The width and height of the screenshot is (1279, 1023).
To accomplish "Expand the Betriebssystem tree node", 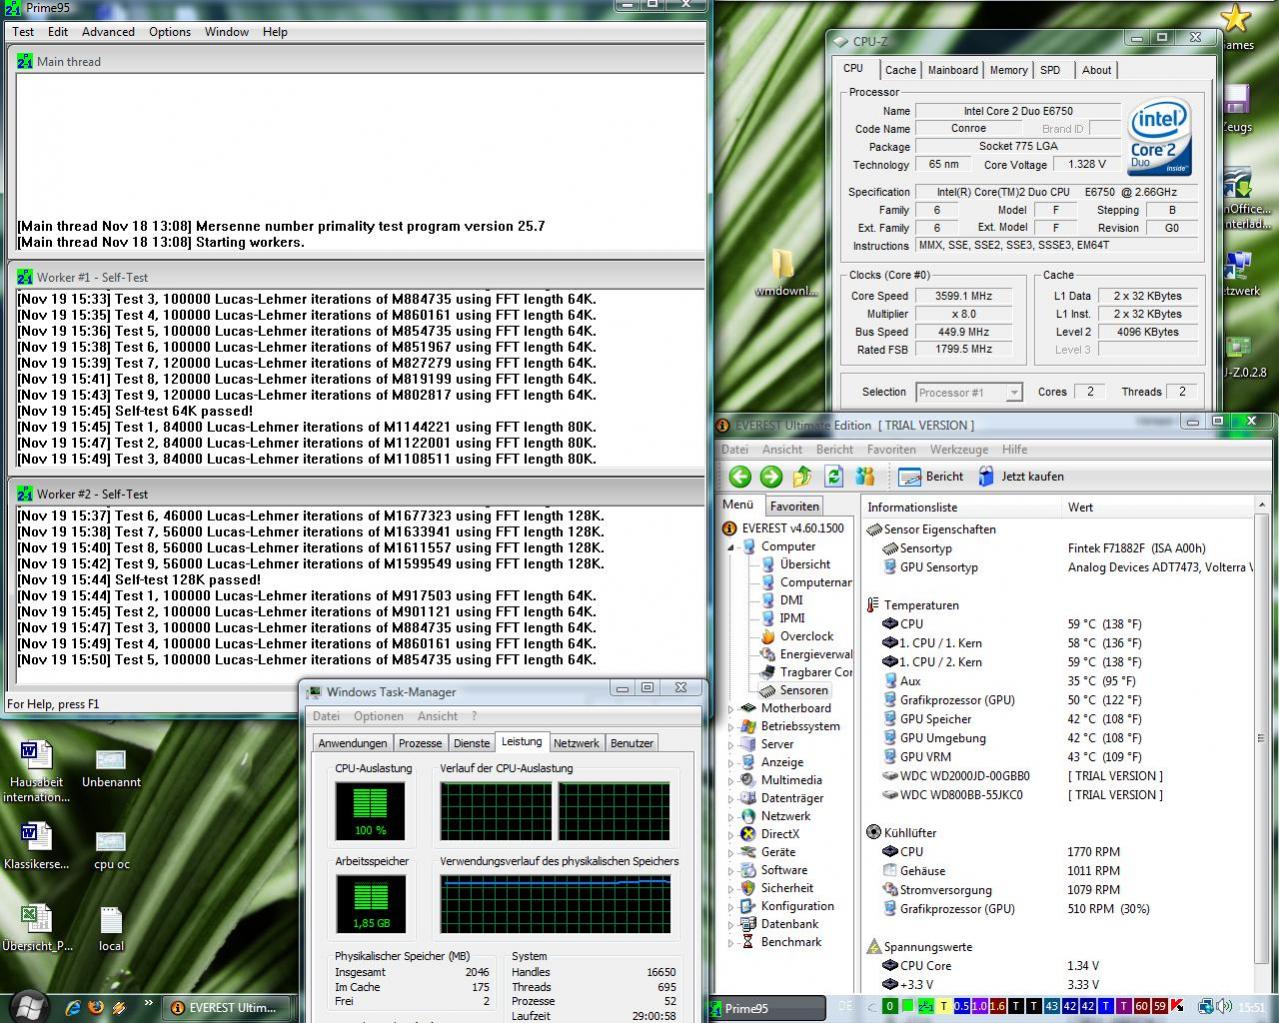I will pos(731,727).
